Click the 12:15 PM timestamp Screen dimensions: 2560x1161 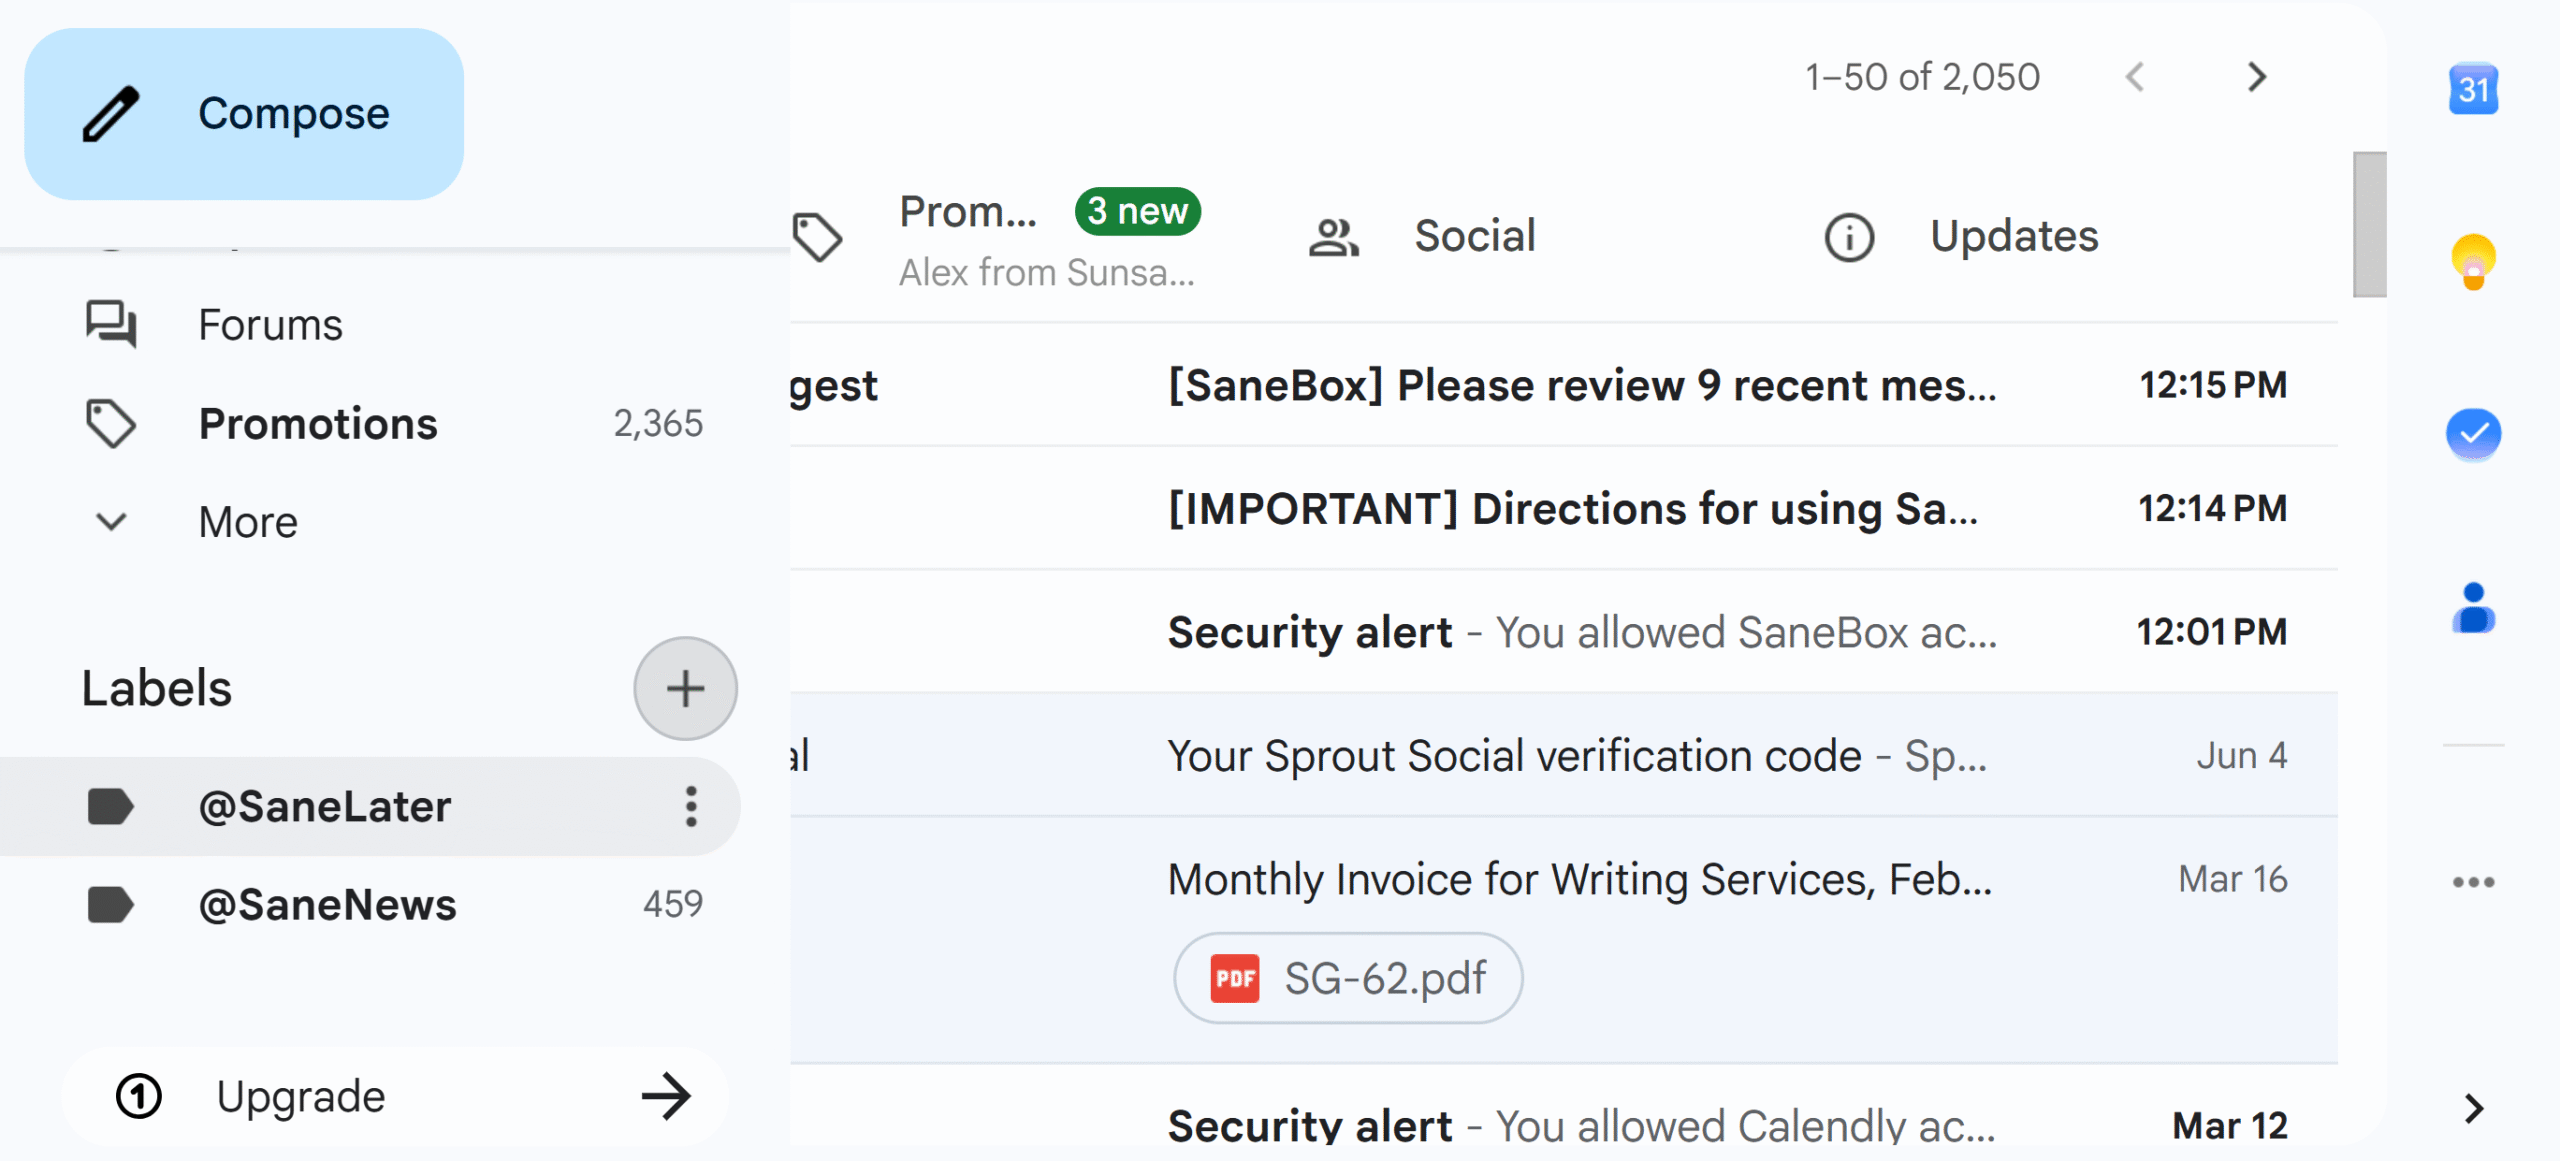pyautogui.click(x=2212, y=385)
